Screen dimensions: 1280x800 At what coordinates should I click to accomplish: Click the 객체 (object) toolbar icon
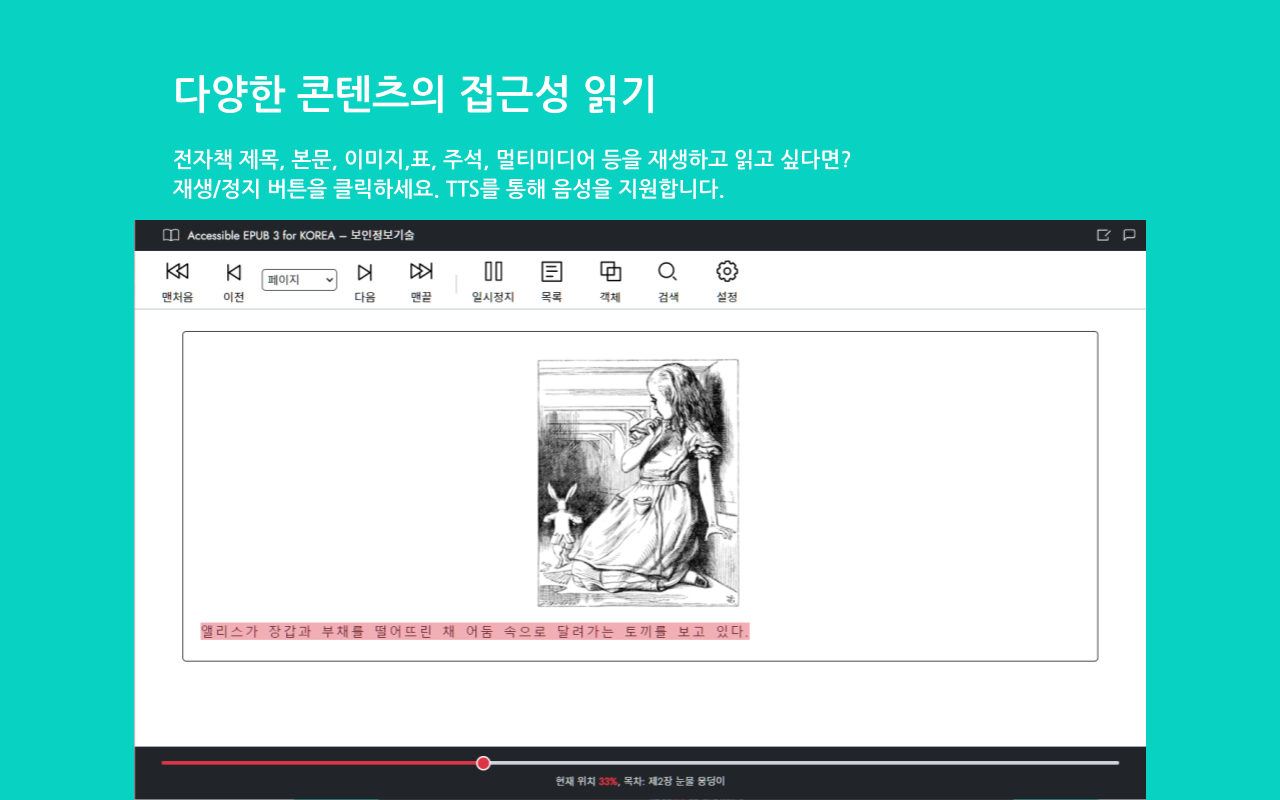(x=609, y=272)
